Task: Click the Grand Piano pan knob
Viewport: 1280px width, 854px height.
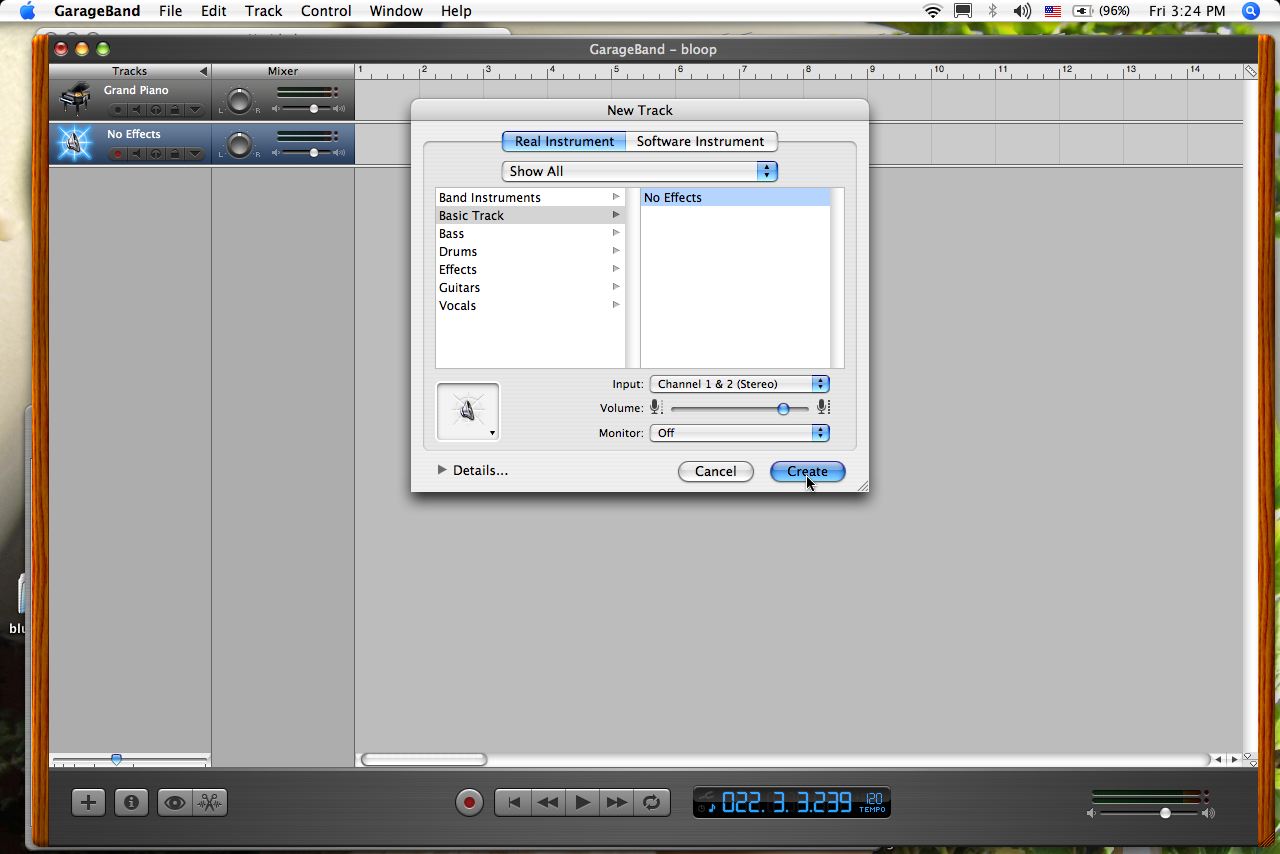Action: [238, 100]
